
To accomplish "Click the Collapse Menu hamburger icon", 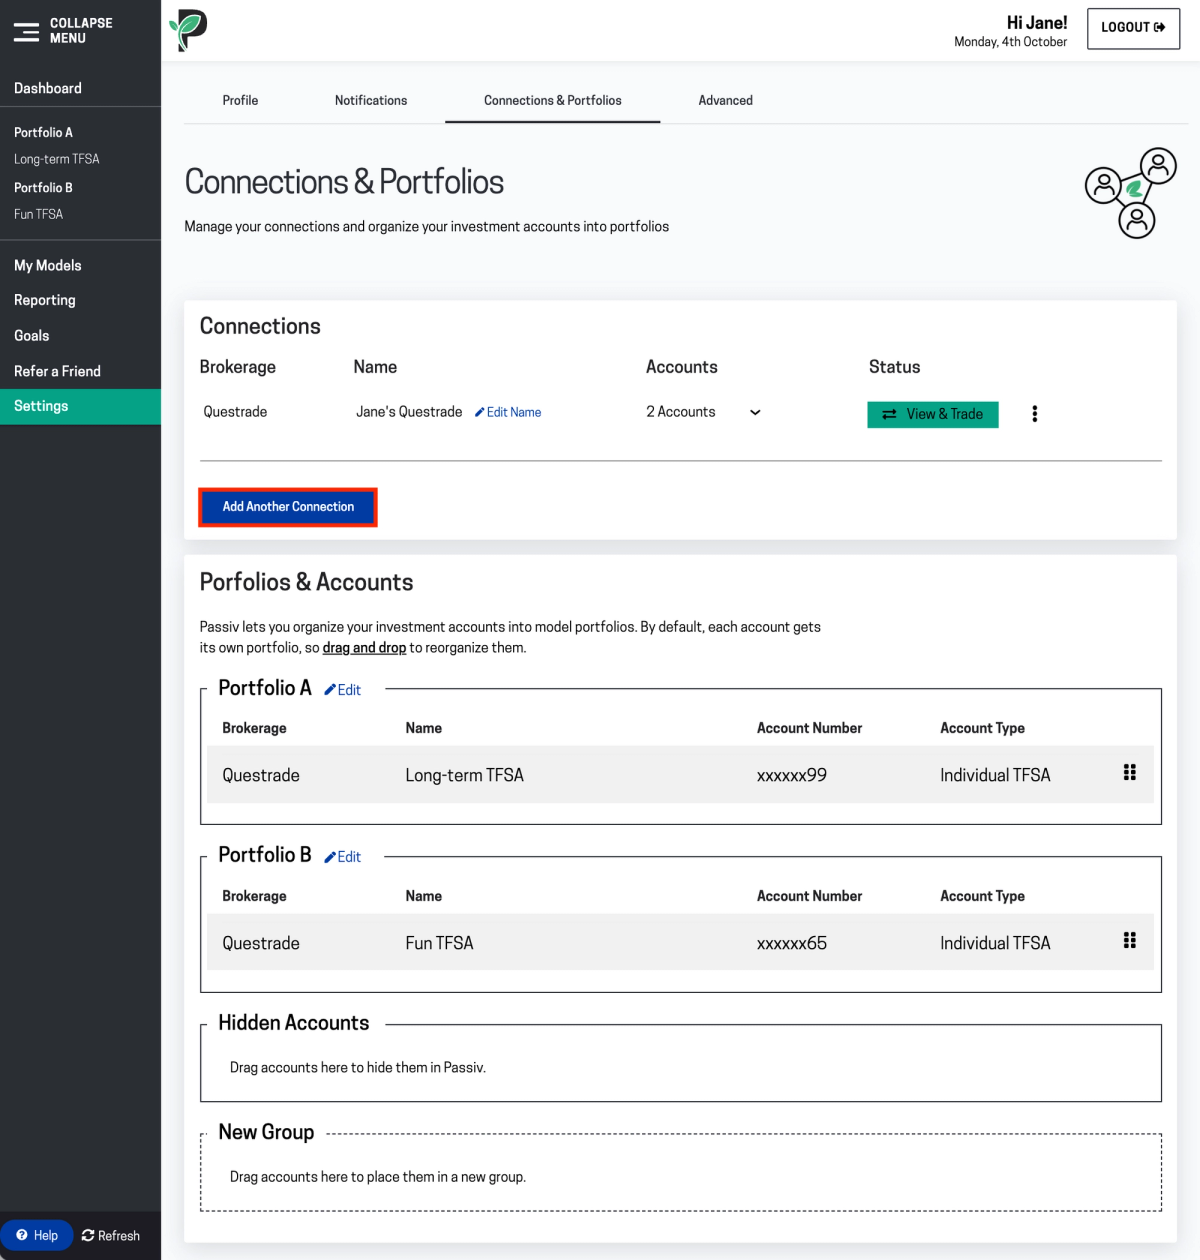I will click(x=26, y=31).
